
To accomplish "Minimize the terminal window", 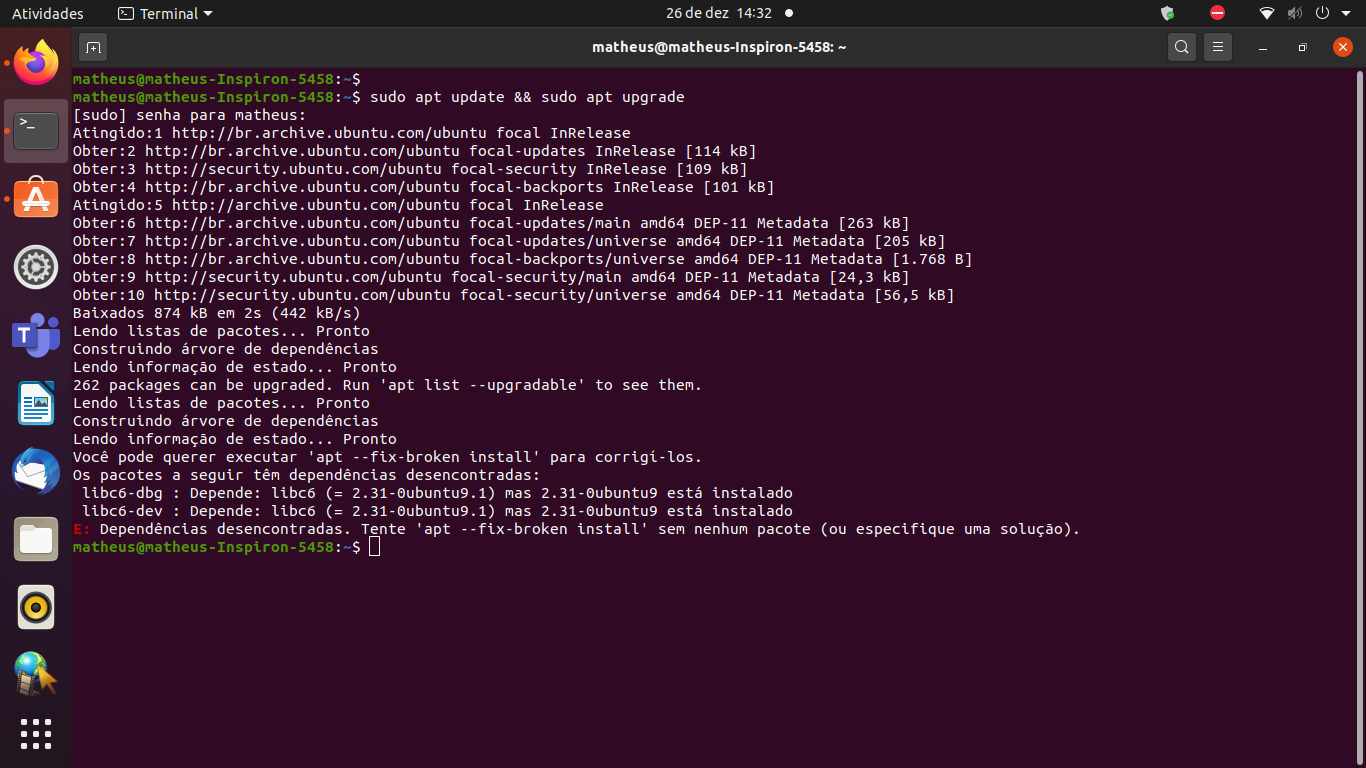I will point(1263,47).
